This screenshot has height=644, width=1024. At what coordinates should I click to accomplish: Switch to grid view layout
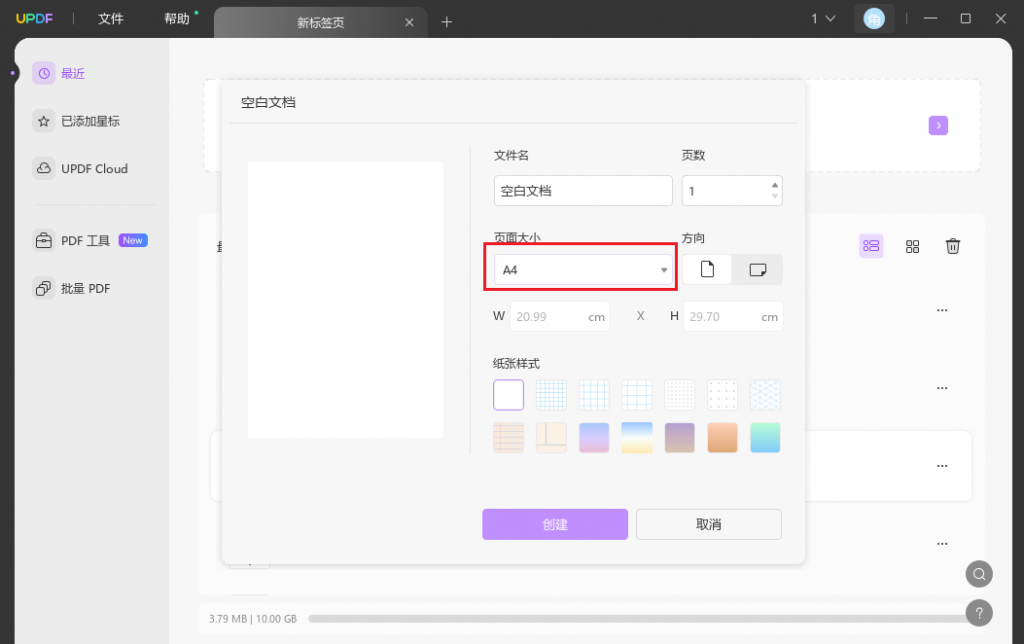tap(912, 246)
